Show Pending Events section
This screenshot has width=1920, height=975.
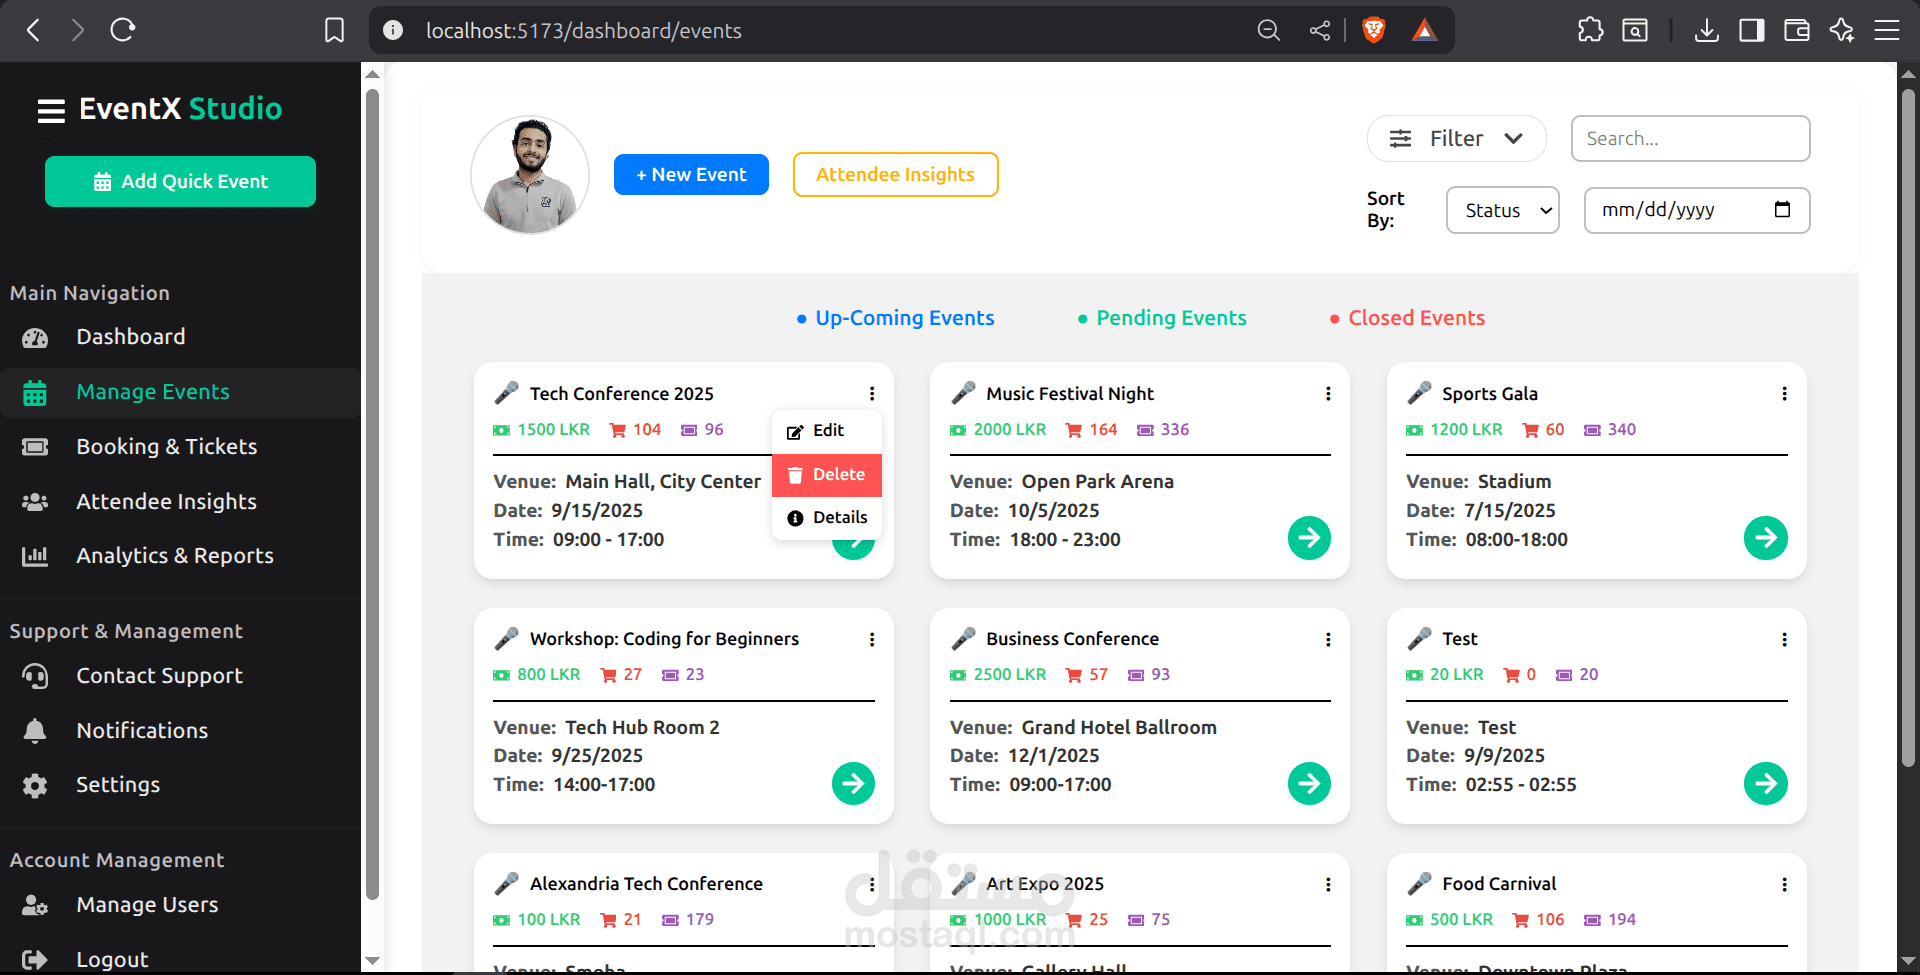pyautogui.click(x=1162, y=318)
